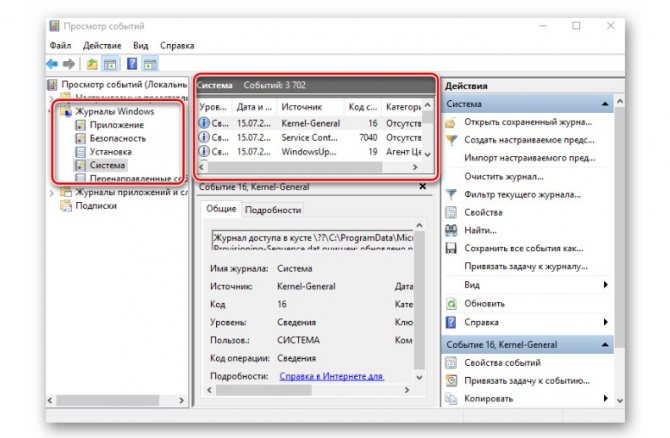This screenshot has width=670, height=438.
Task: Click the Up one level folder icon
Action: [x=92, y=65]
